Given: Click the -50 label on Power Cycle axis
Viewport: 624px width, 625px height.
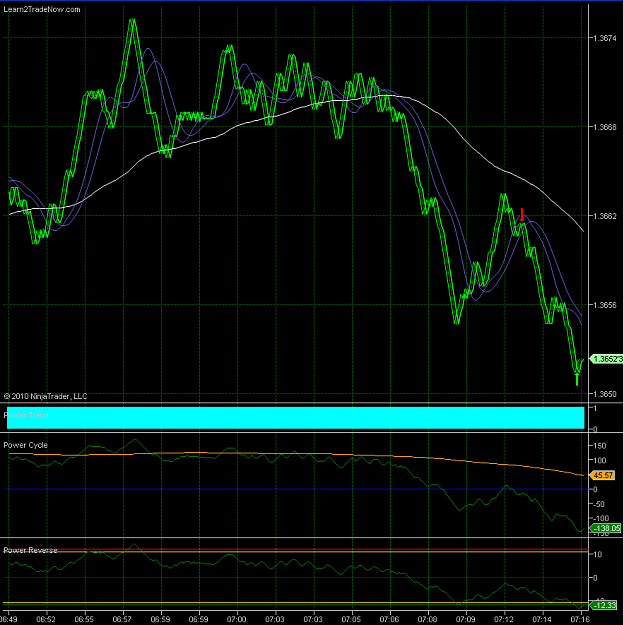Looking at the screenshot, I should pos(599,504).
